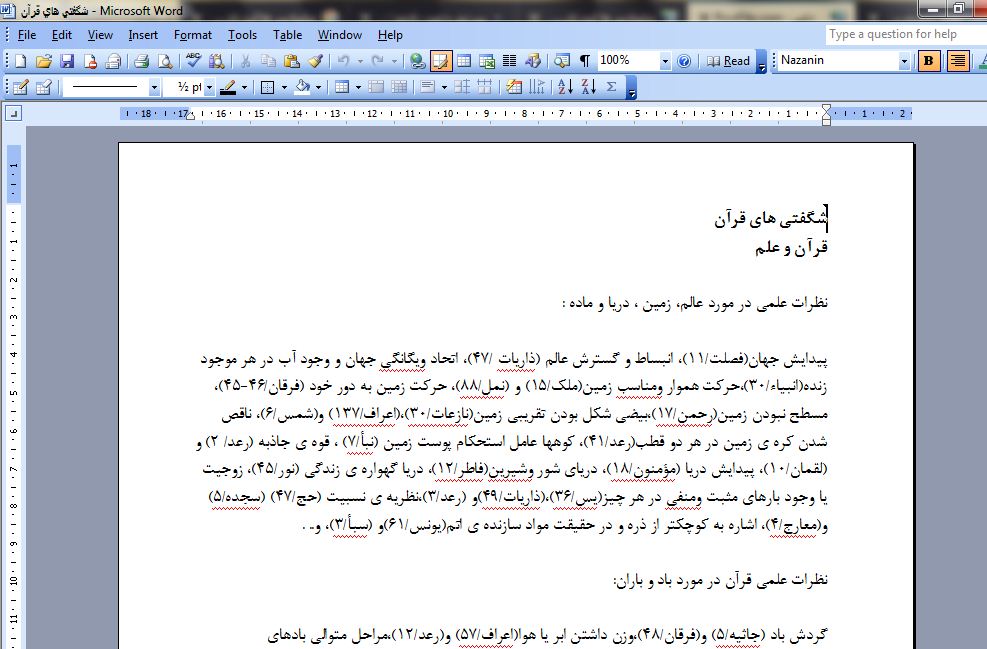Click the Insert Hyperlink globe icon
This screenshot has width=987, height=649.
pos(418,61)
